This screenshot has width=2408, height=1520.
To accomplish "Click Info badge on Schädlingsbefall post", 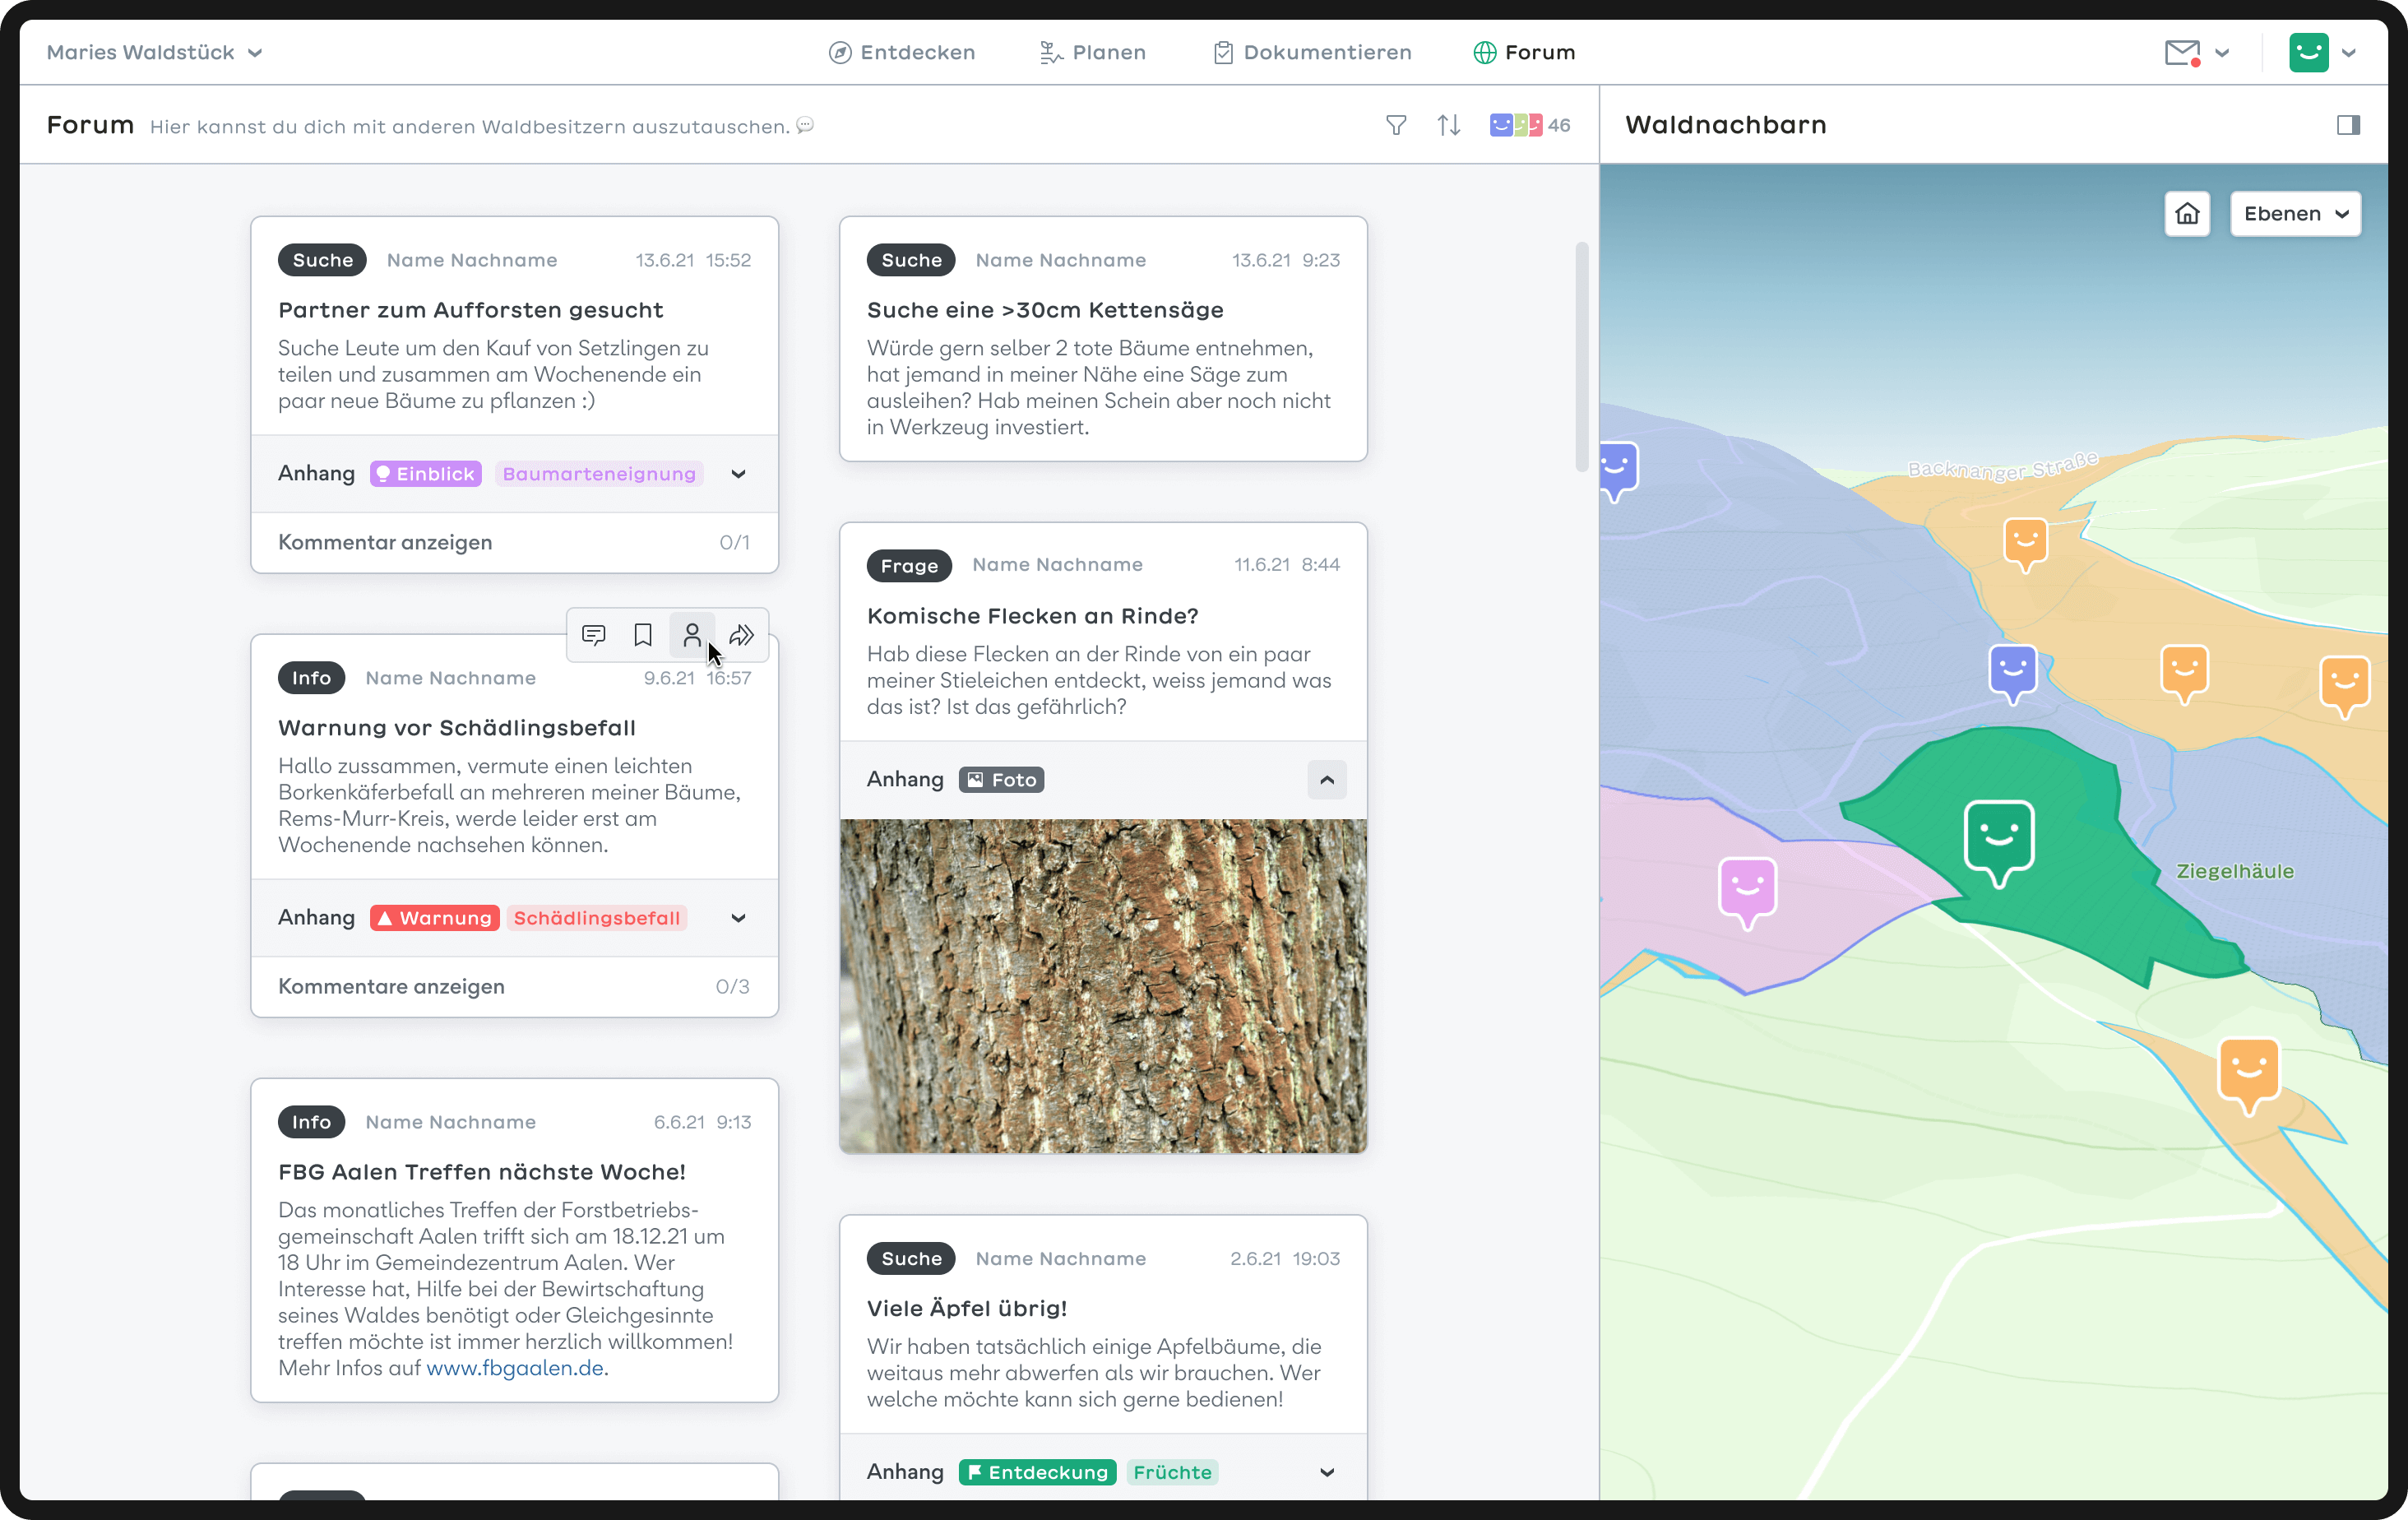I will click(x=311, y=677).
